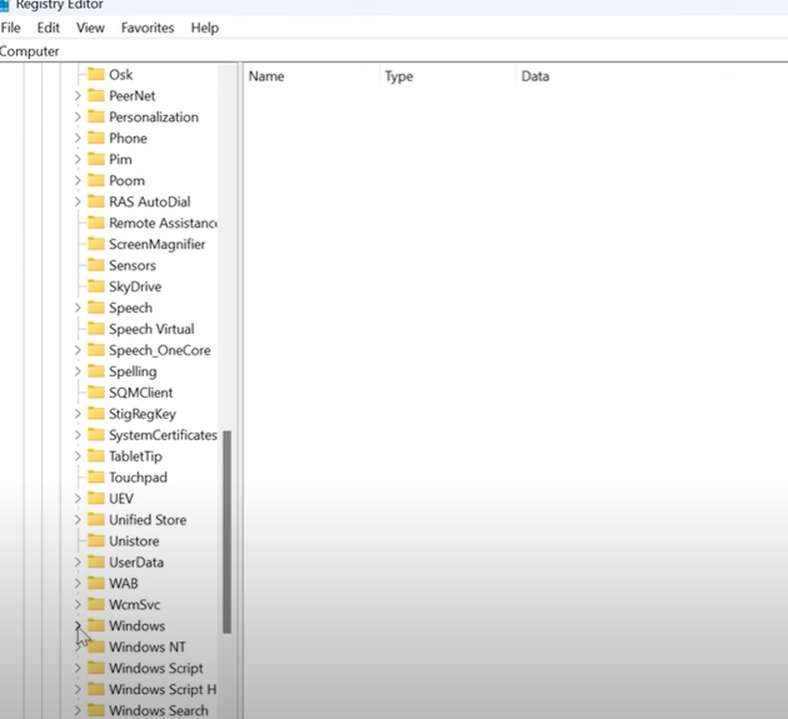Click the Pim folder icon

tap(95, 159)
